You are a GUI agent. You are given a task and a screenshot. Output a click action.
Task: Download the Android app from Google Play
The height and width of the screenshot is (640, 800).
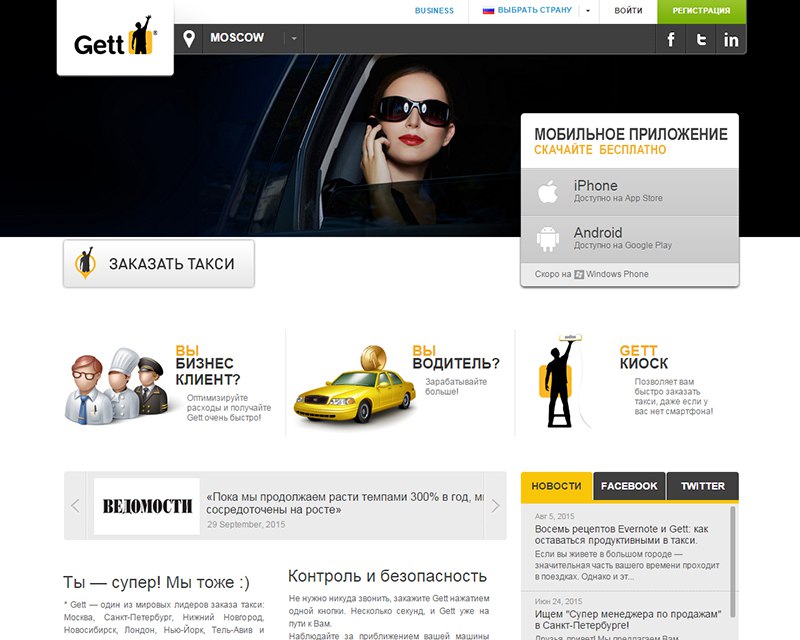630,239
